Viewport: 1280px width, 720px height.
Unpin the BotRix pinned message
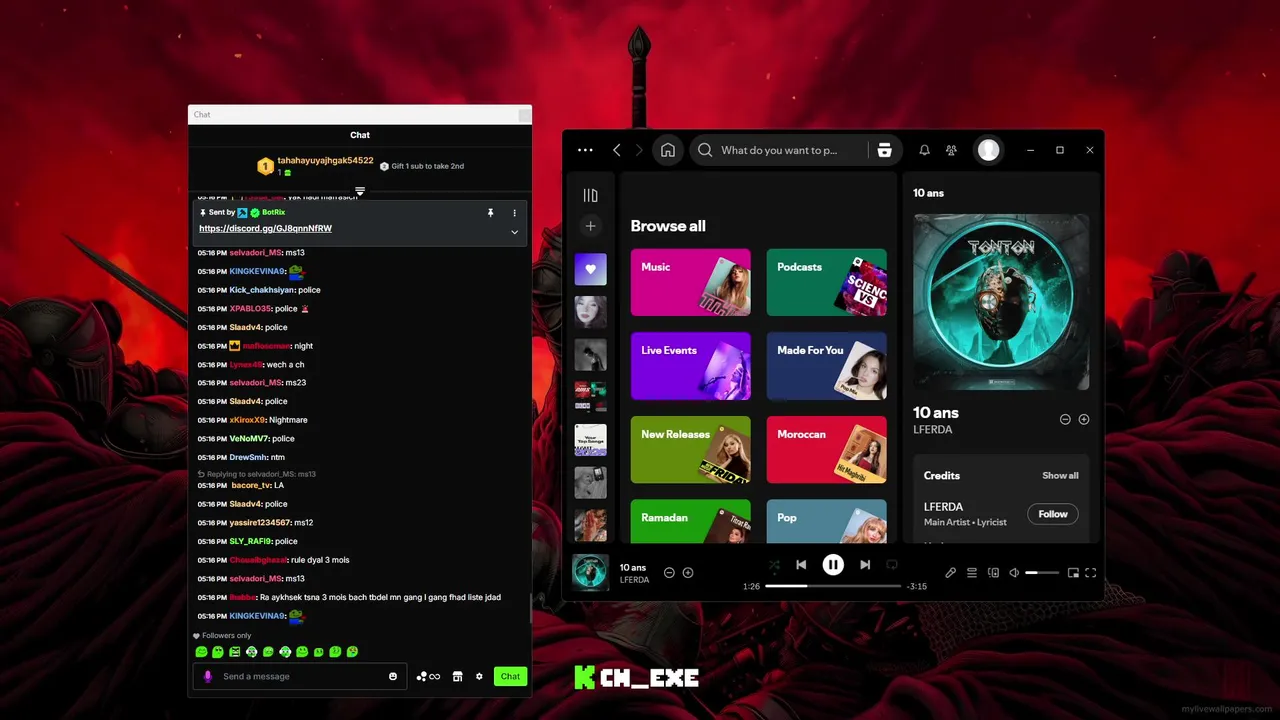490,213
